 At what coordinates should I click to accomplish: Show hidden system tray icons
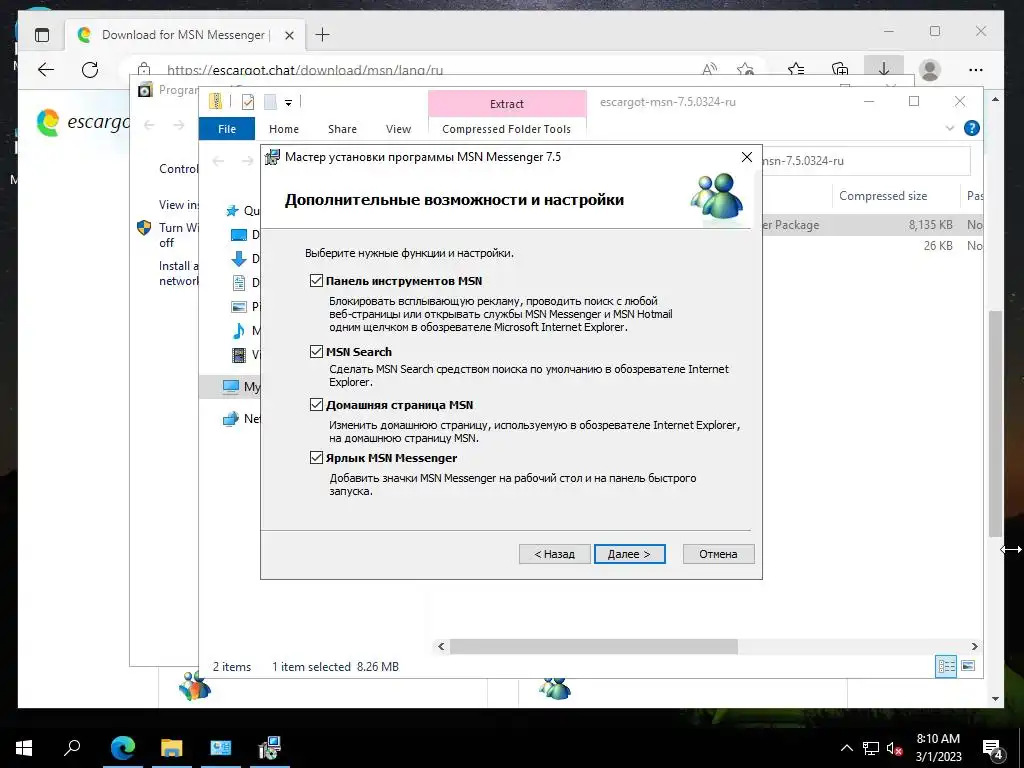[x=846, y=748]
